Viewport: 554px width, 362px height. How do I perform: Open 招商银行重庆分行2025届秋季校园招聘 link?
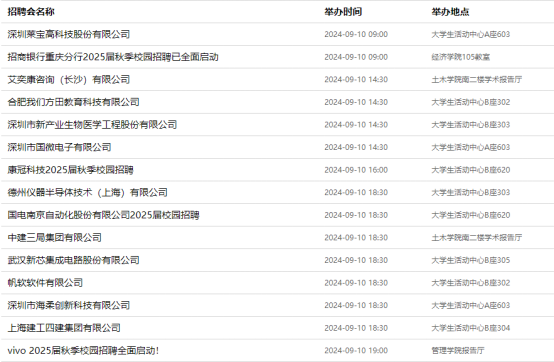[x=113, y=57]
